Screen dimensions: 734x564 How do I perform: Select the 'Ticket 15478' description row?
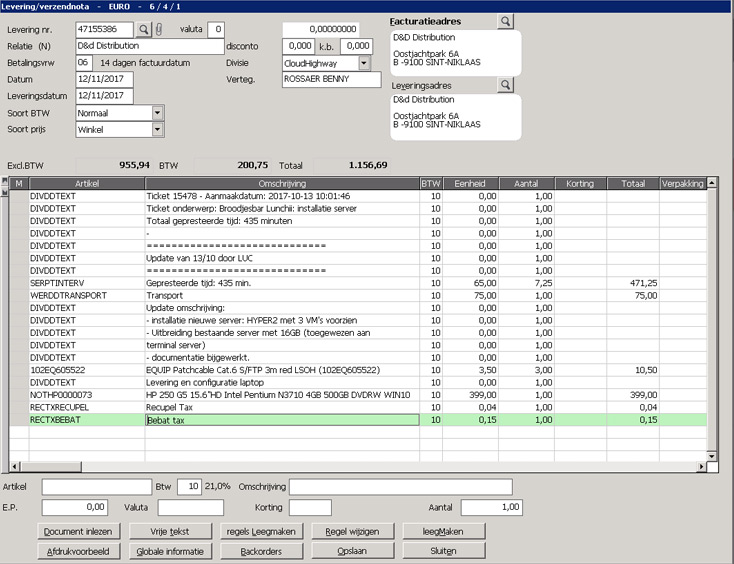coord(358,196)
